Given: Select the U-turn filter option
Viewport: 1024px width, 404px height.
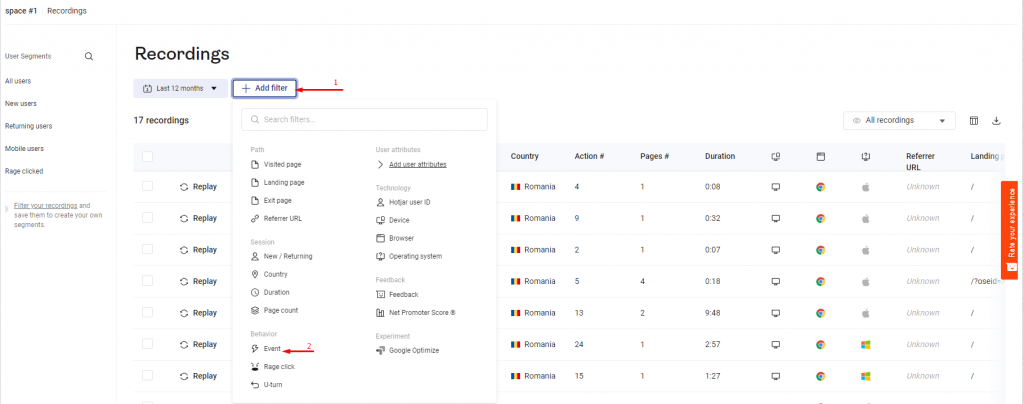Looking at the screenshot, I should tap(272, 385).
